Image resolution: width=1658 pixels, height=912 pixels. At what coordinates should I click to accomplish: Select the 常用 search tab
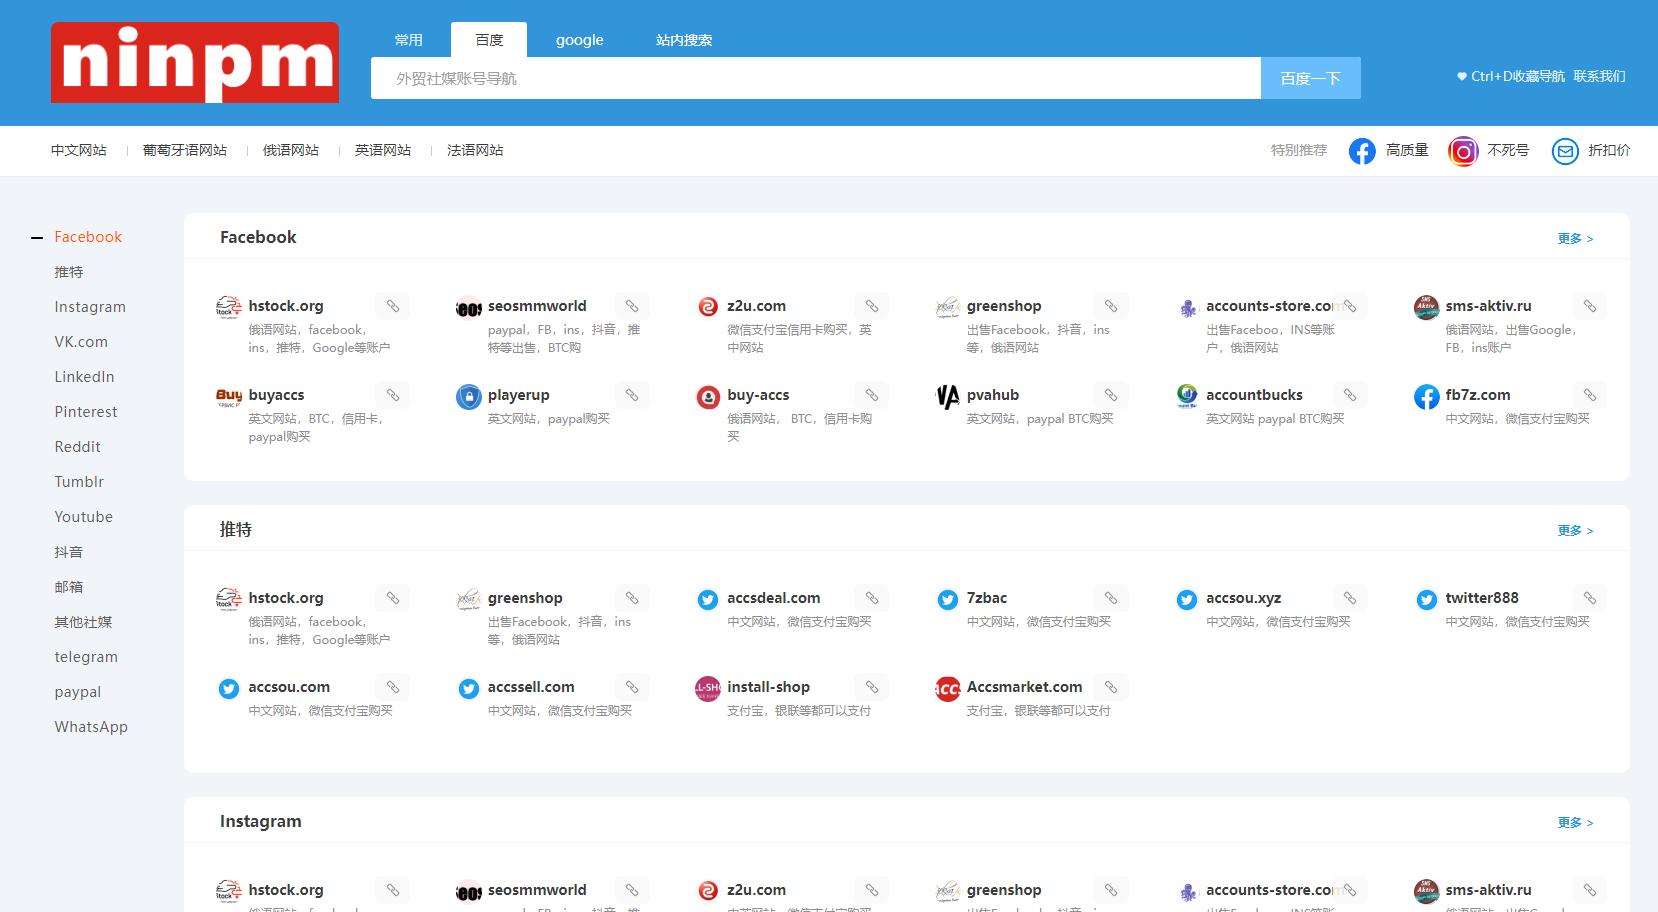click(x=408, y=40)
